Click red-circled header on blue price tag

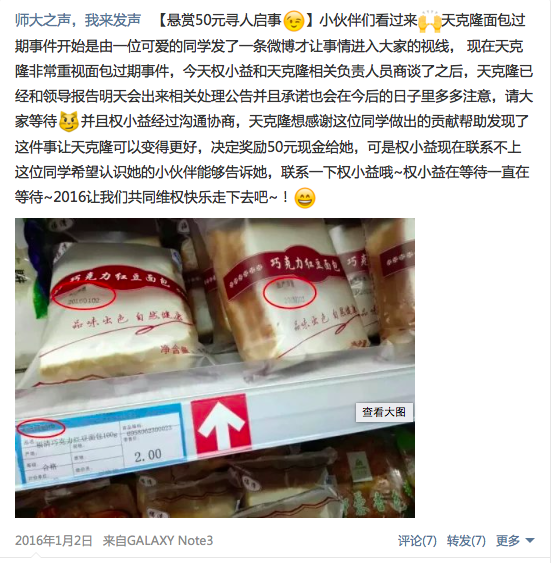[x=41, y=427]
